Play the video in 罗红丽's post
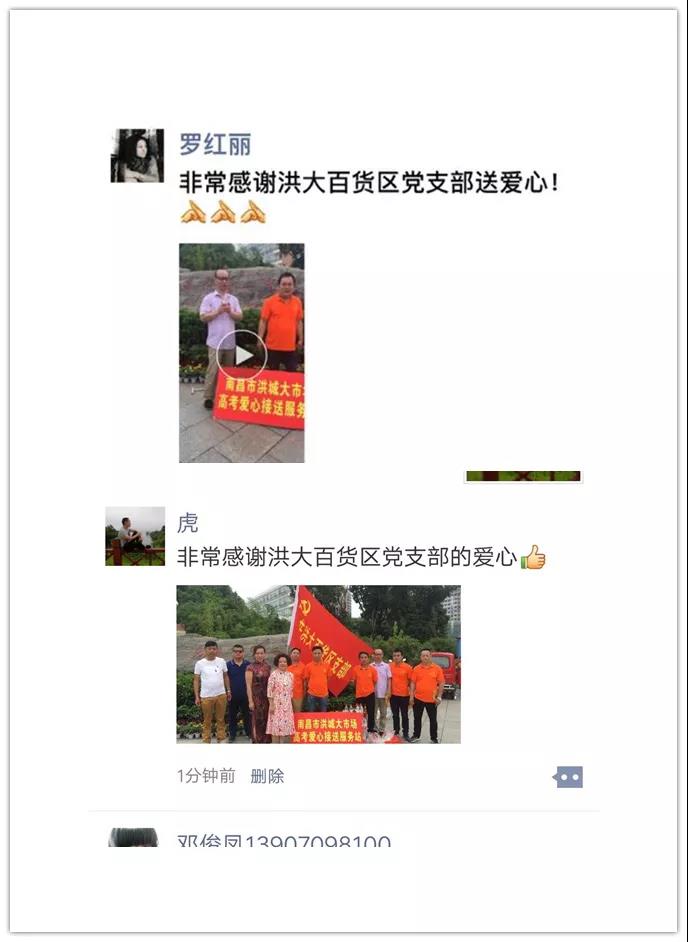This screenshot has height=942, width=688. tap(242, 353)
